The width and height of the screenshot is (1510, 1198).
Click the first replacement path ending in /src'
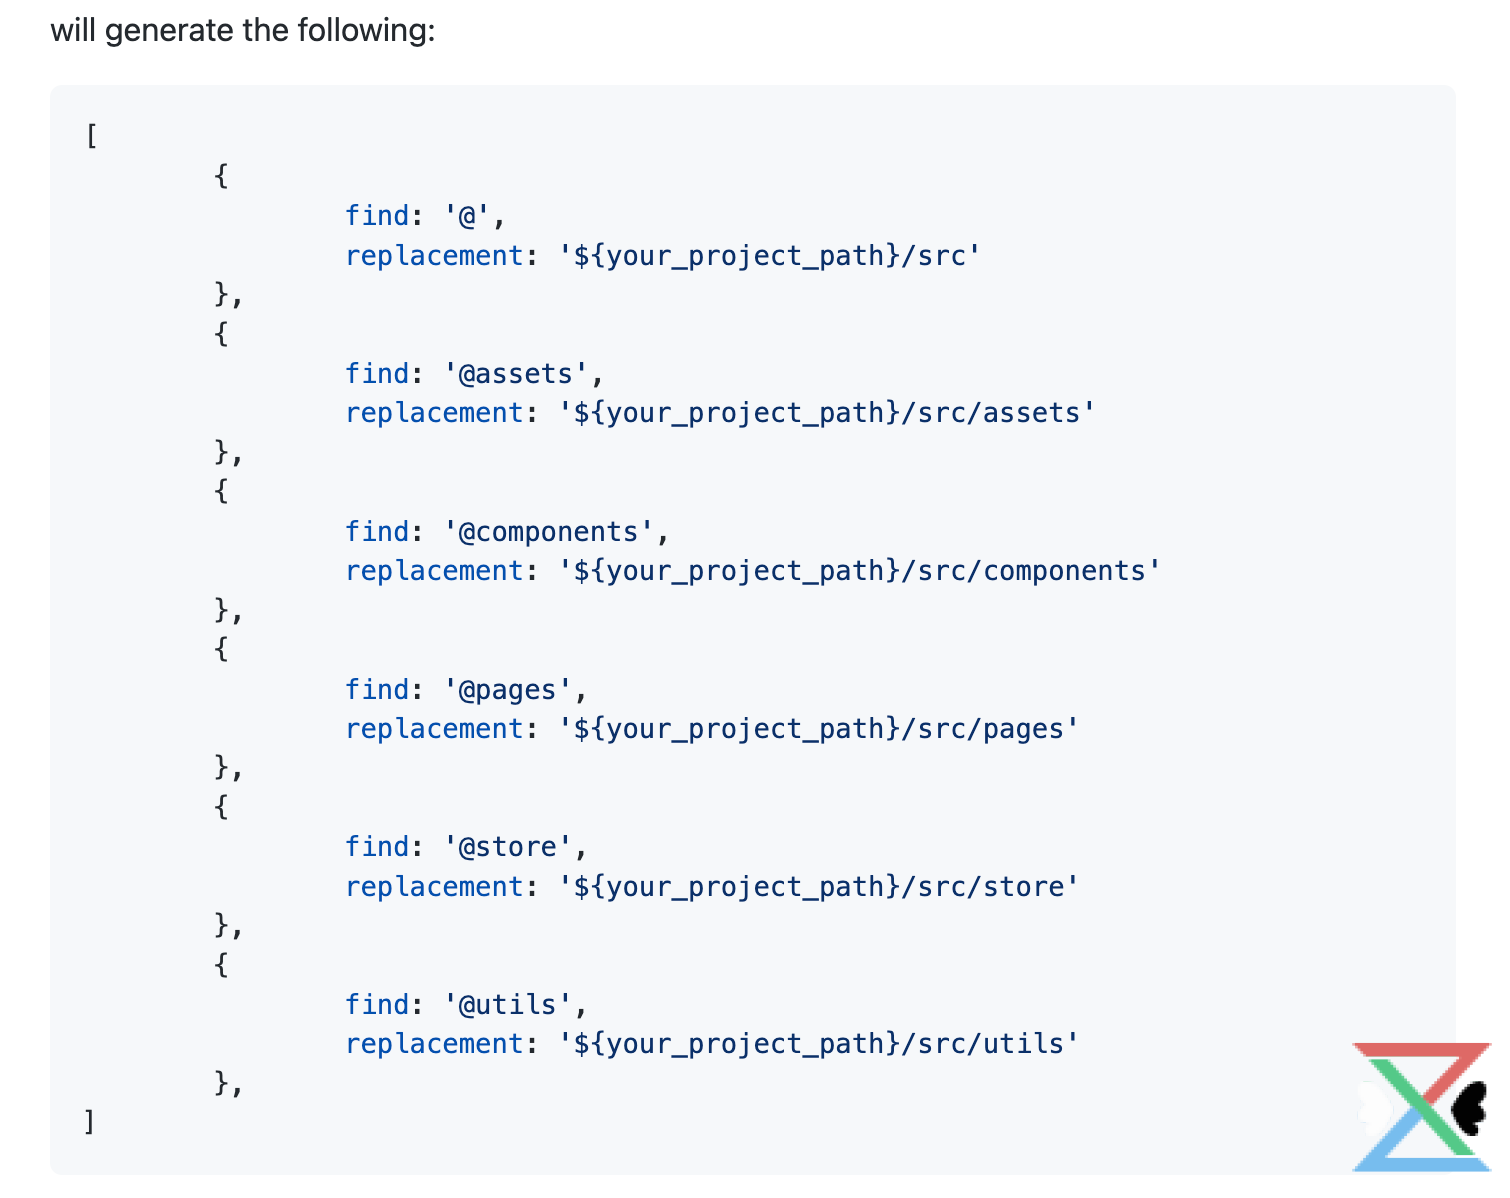click(x=770, y=256)
